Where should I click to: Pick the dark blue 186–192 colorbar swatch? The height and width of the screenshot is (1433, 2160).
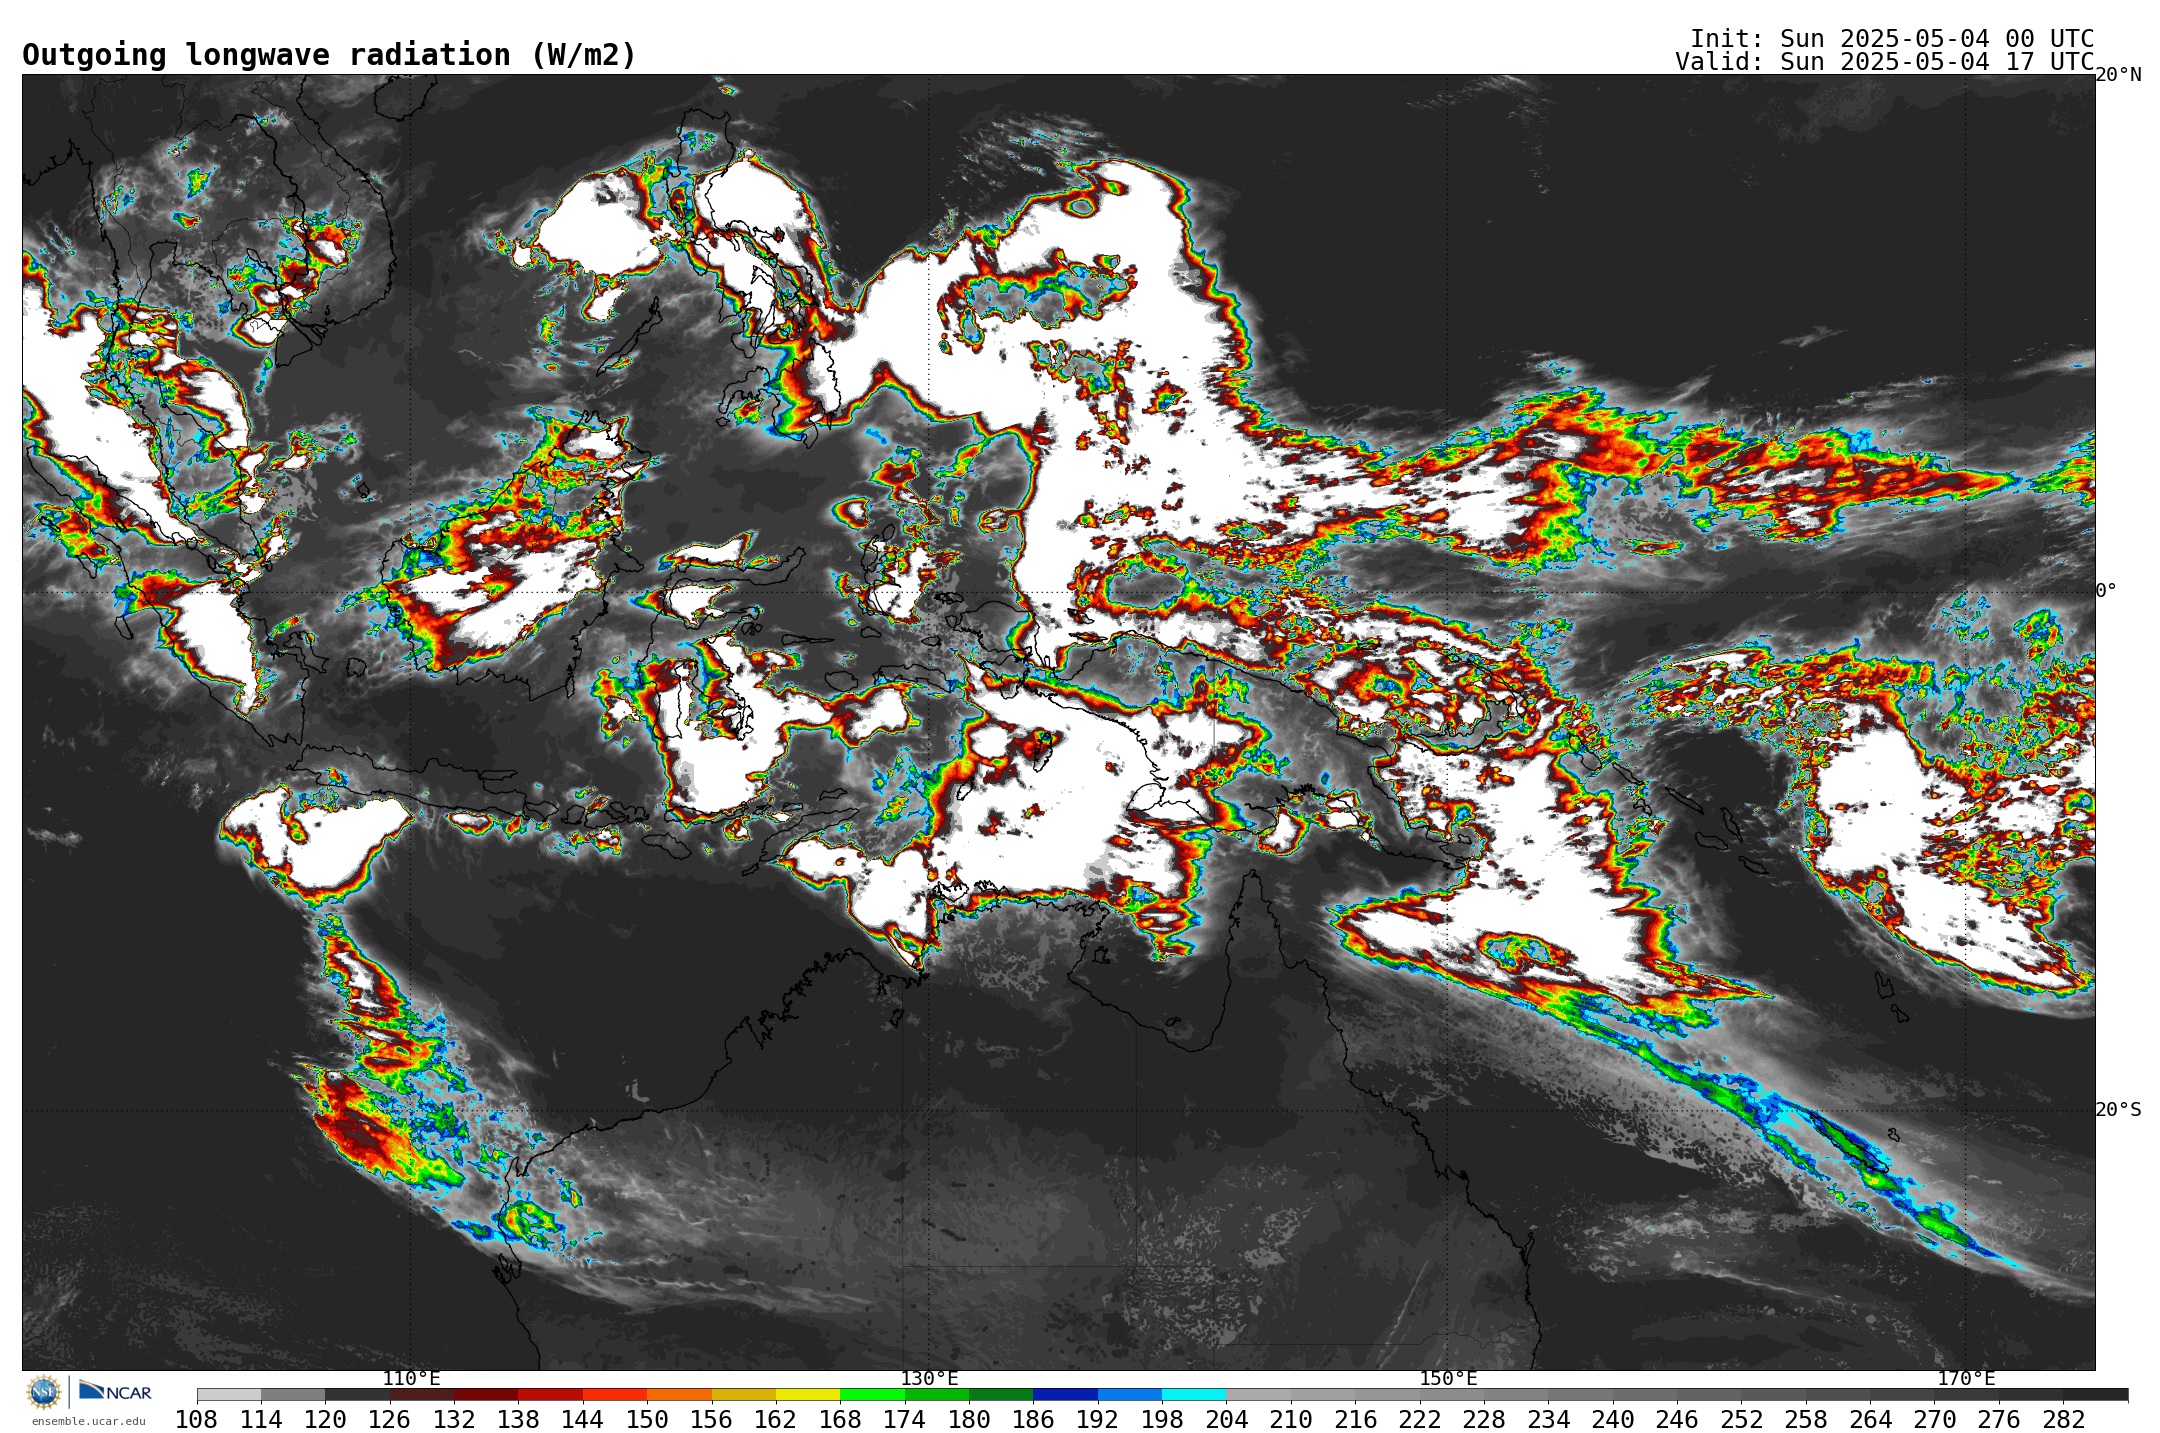click(x=1065, y=1395)
